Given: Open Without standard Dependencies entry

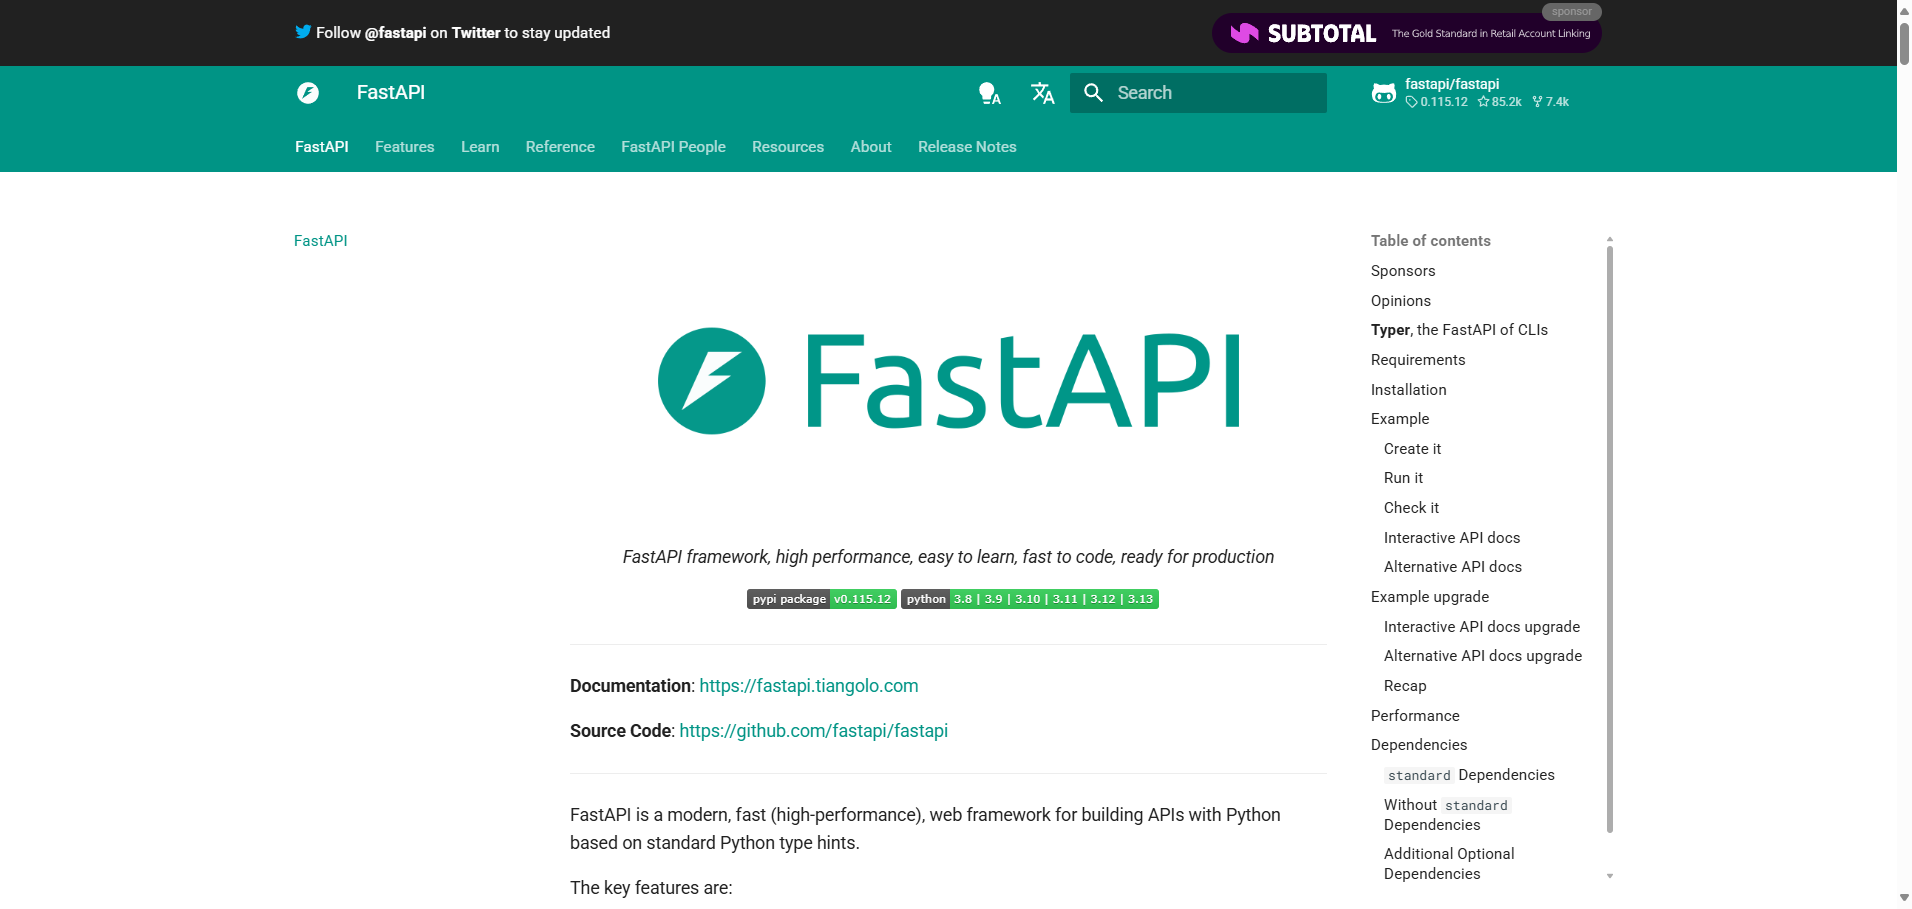Looking at the screenshot, I should click(1447, 815).
